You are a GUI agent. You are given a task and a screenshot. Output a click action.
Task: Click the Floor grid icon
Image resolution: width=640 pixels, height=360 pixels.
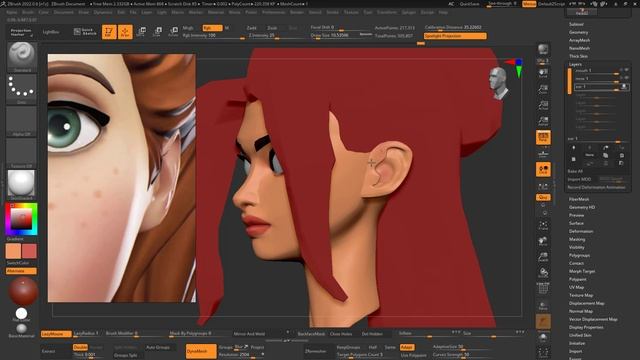543,153
